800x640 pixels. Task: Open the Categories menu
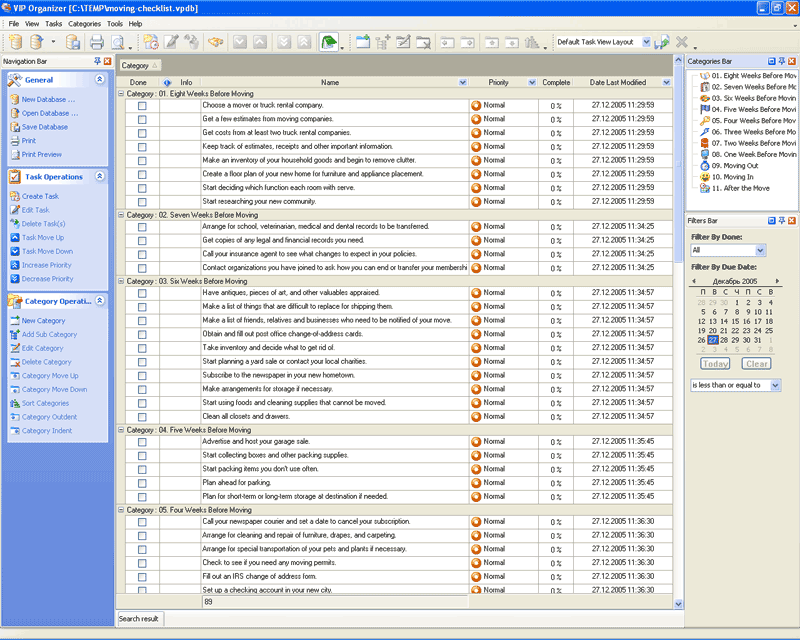tap(84, 23)
